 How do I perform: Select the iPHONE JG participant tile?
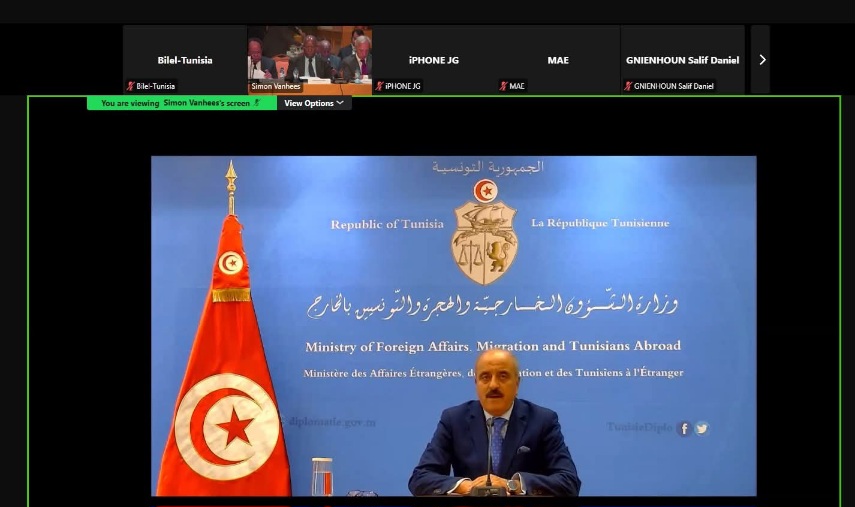[x=433, y=60]
